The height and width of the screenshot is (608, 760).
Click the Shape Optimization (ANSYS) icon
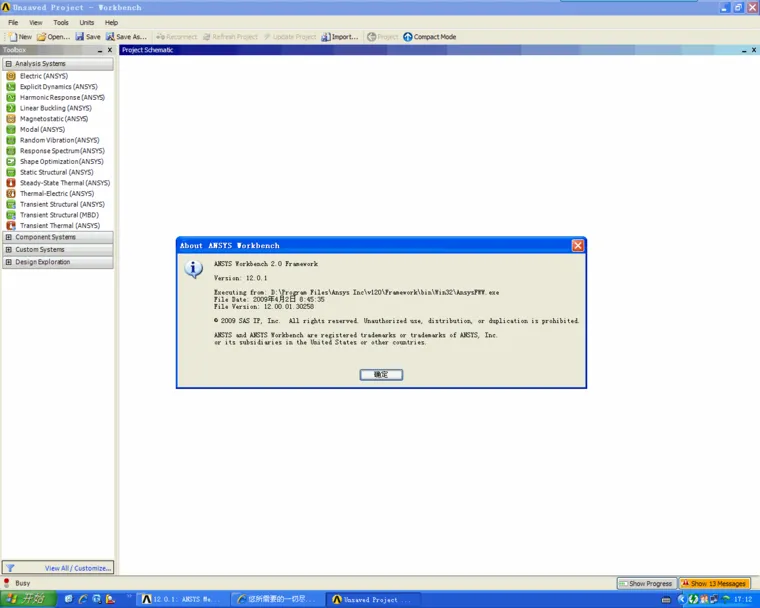click(x=11, y=161)
